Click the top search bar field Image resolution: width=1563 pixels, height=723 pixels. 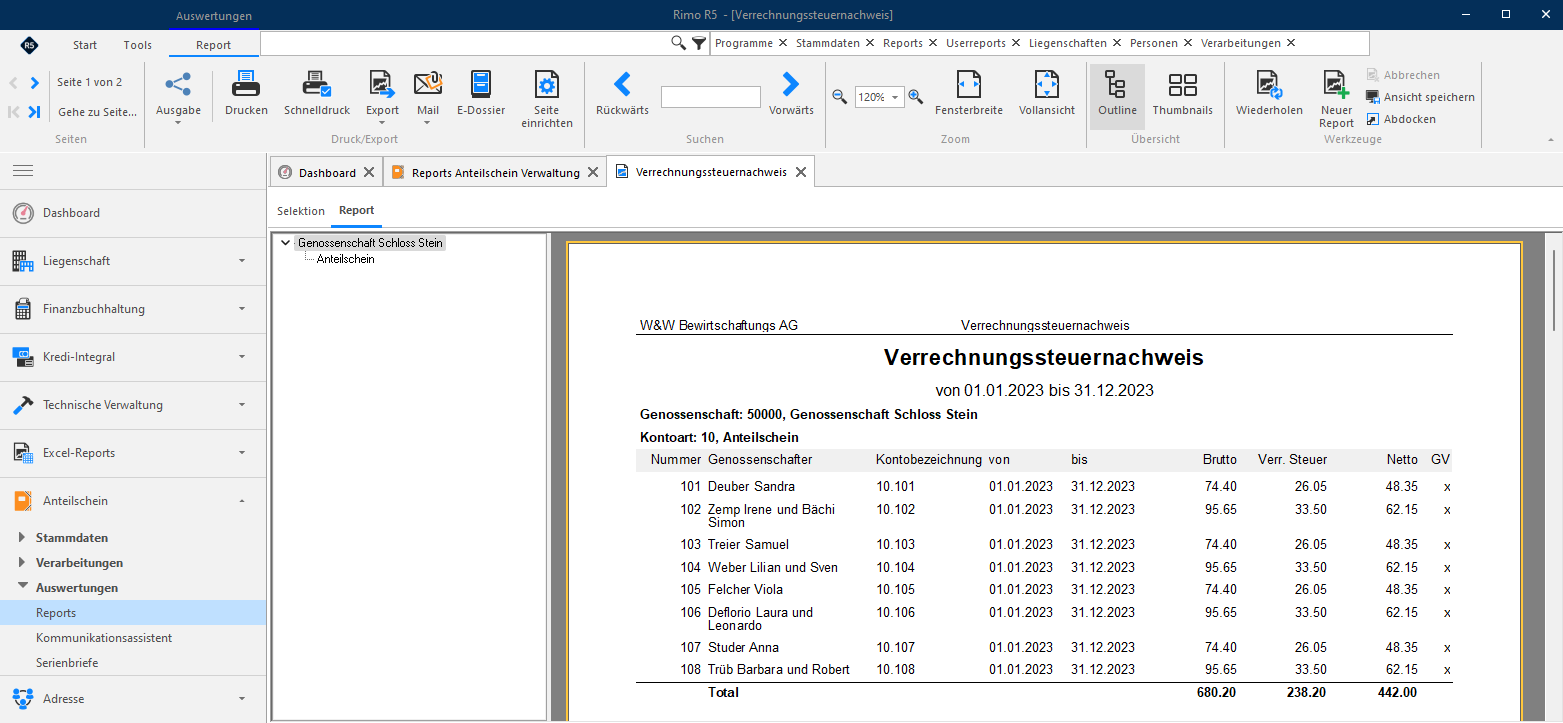click(465, 43)
